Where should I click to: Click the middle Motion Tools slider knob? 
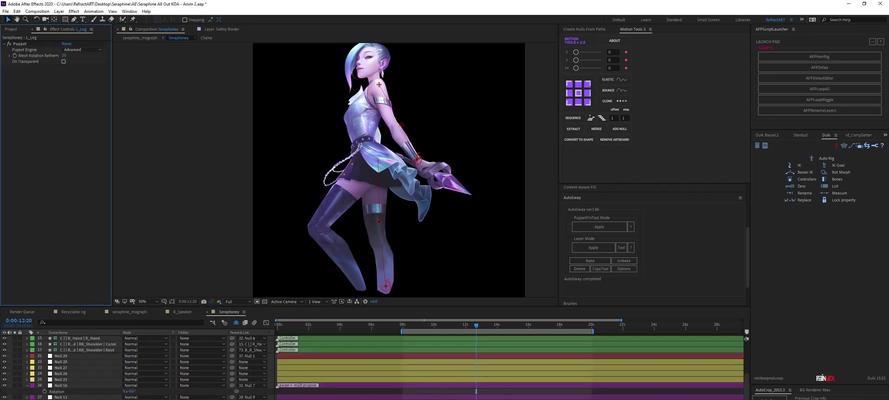coord(575,60)
